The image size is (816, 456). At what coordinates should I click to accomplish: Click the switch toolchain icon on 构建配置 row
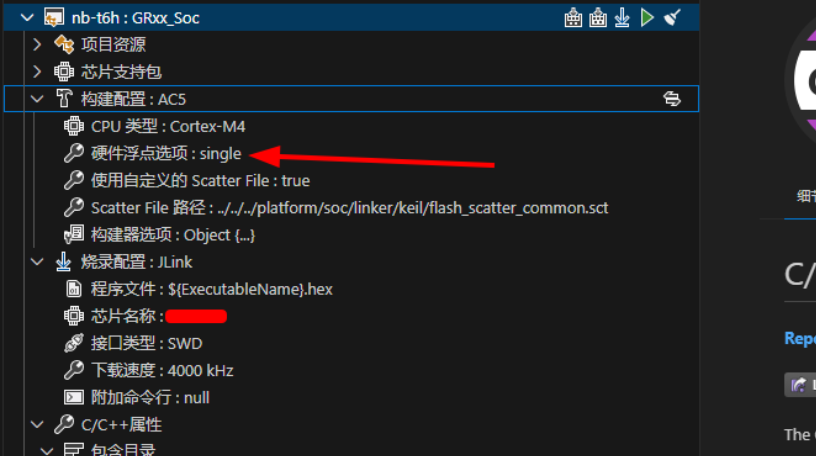672,99
